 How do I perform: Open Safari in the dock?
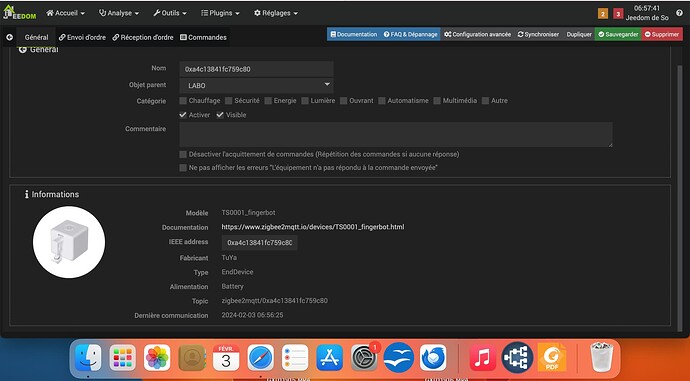coord(261,357)
